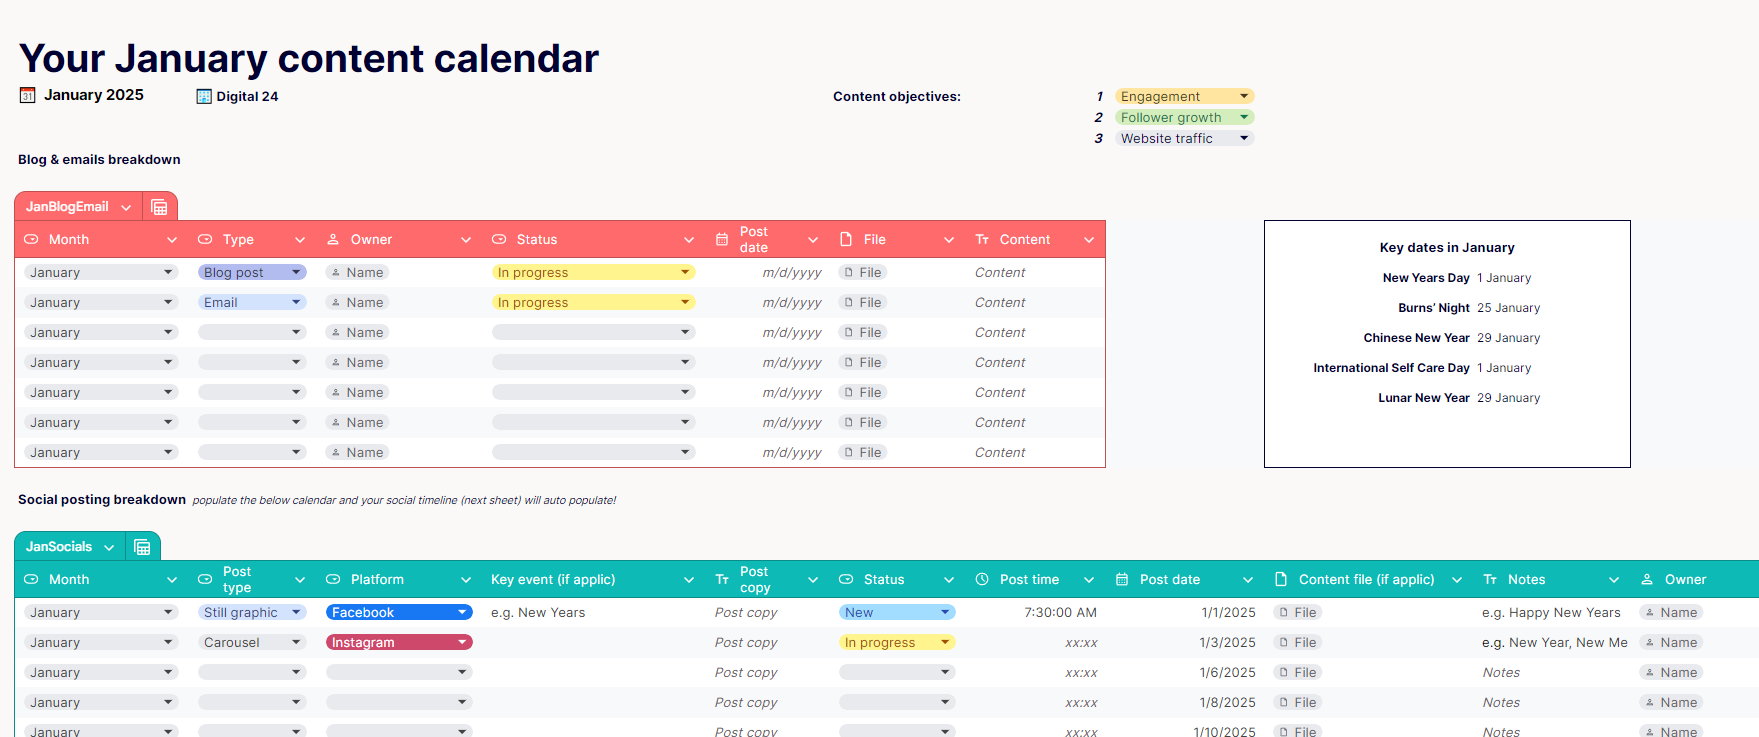The height and width of the screenshot is (737, 1759).
Task: Open the Follower growth objective dropdown
Action: (x=1244, y=118)
